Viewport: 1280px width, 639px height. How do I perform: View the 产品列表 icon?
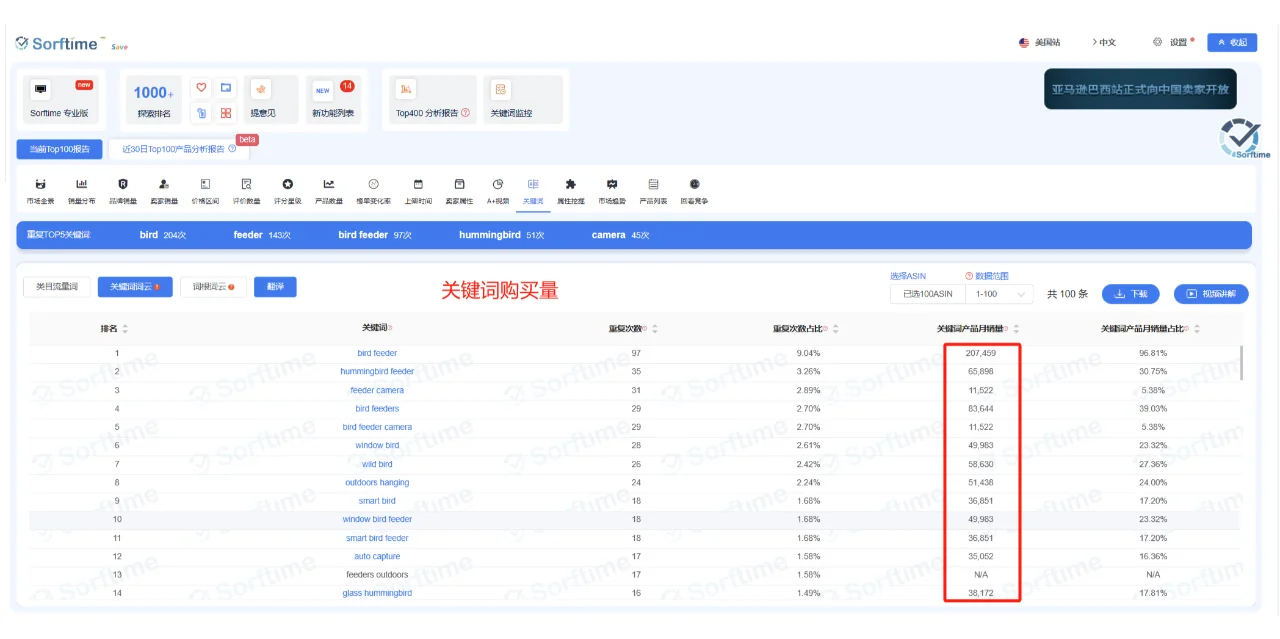tap(653, 190)
